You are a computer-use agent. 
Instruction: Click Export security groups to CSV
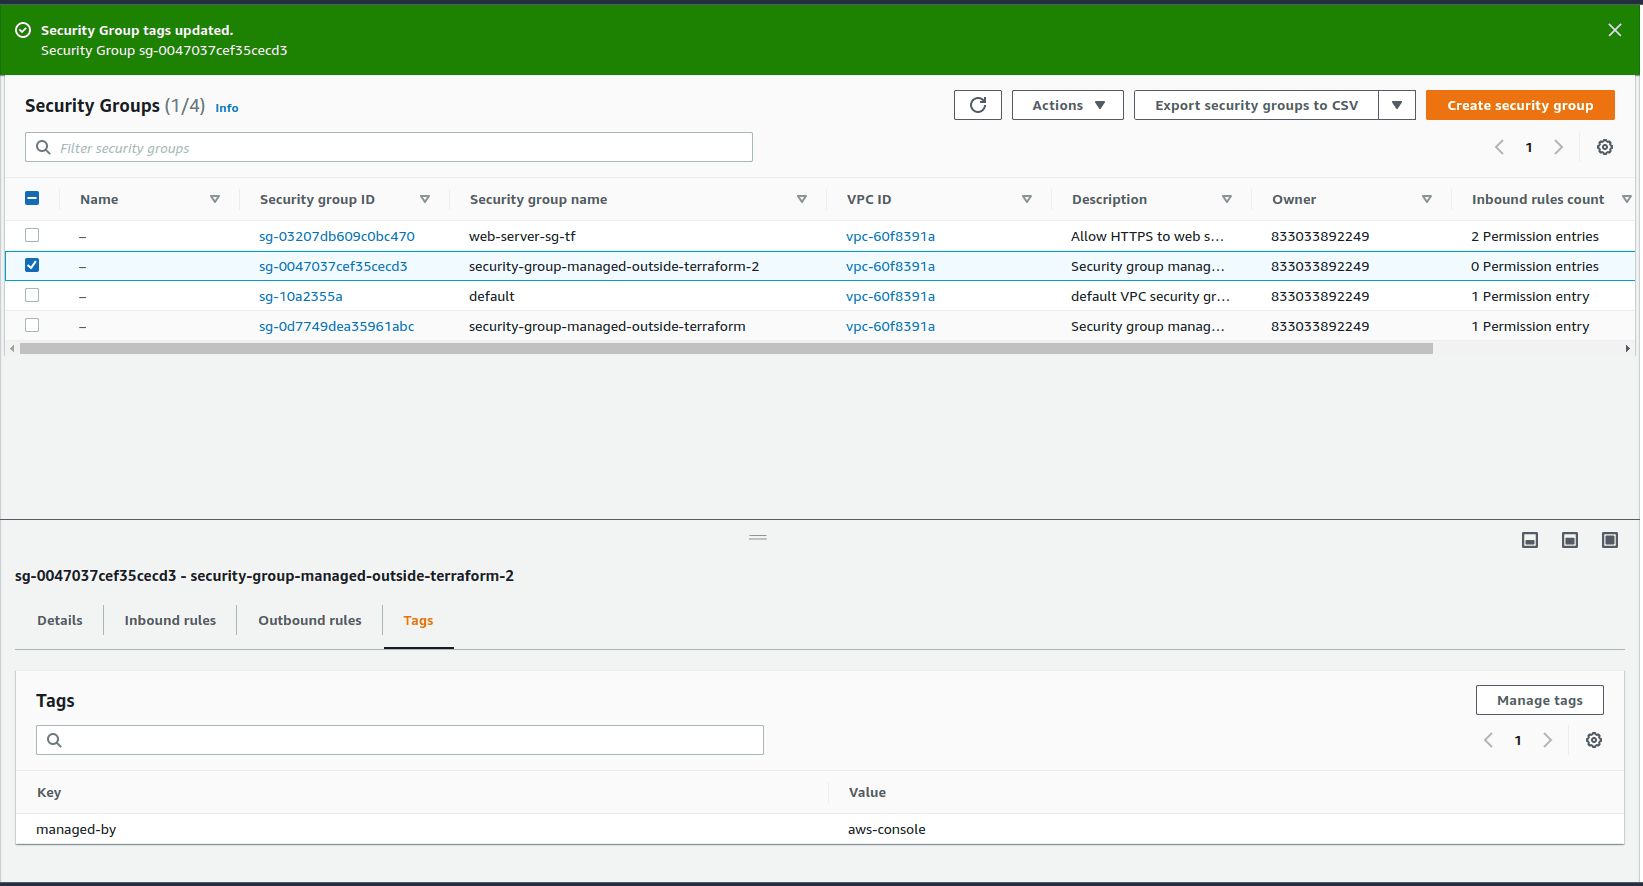(1256, 105)
